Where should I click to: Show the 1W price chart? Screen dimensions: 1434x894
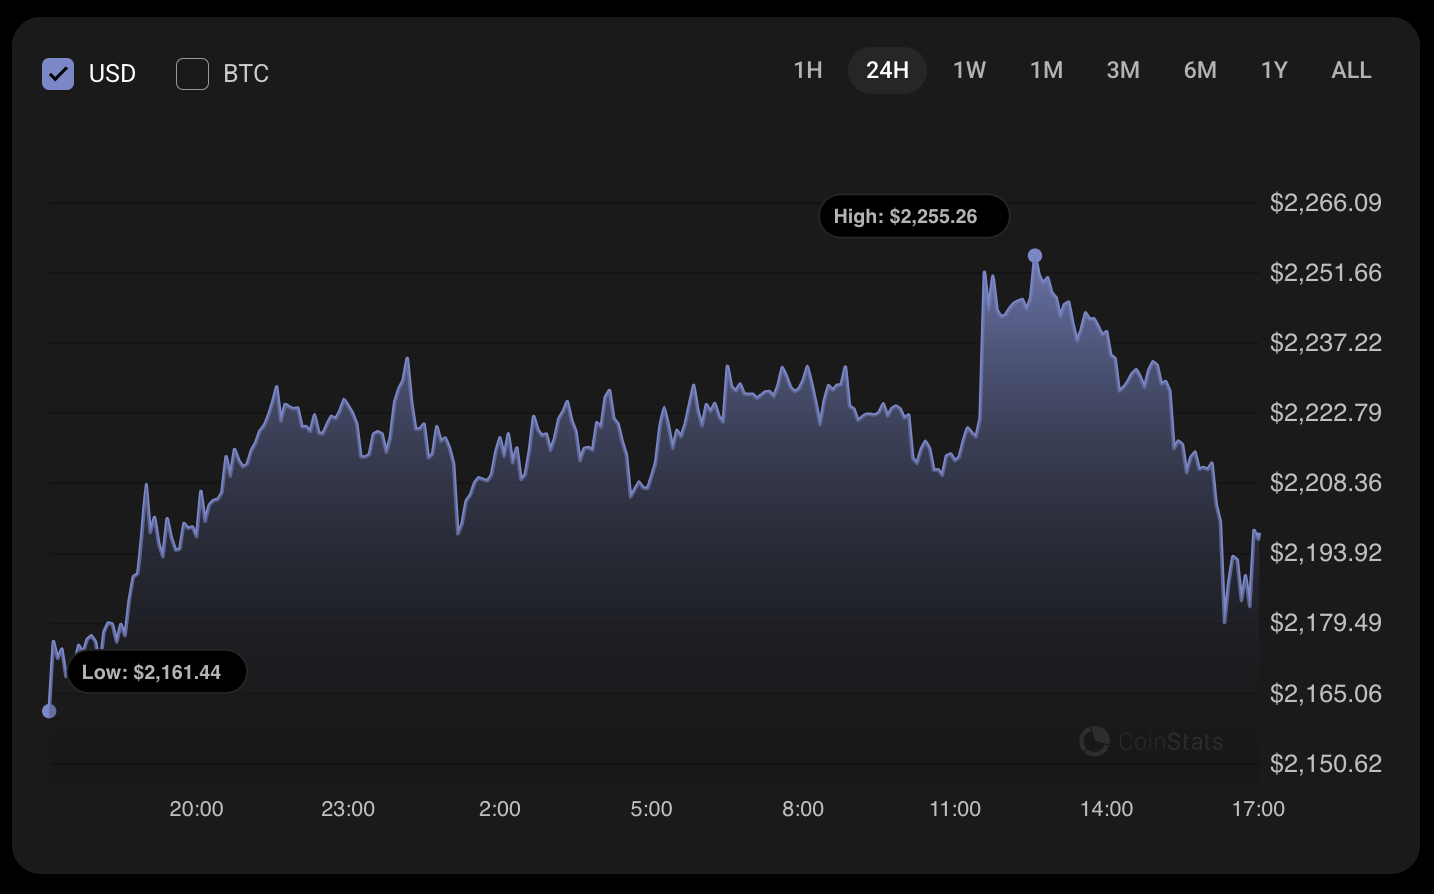(969, 70)
